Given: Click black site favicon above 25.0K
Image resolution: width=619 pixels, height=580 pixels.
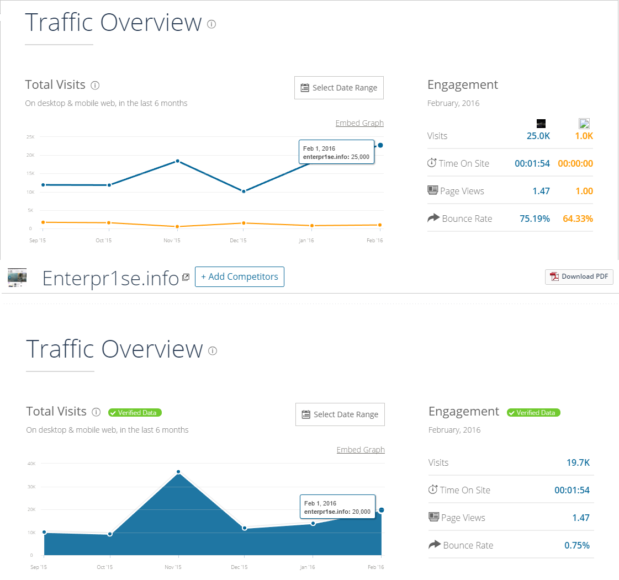Looking at the screenshot, I should 541,124.
